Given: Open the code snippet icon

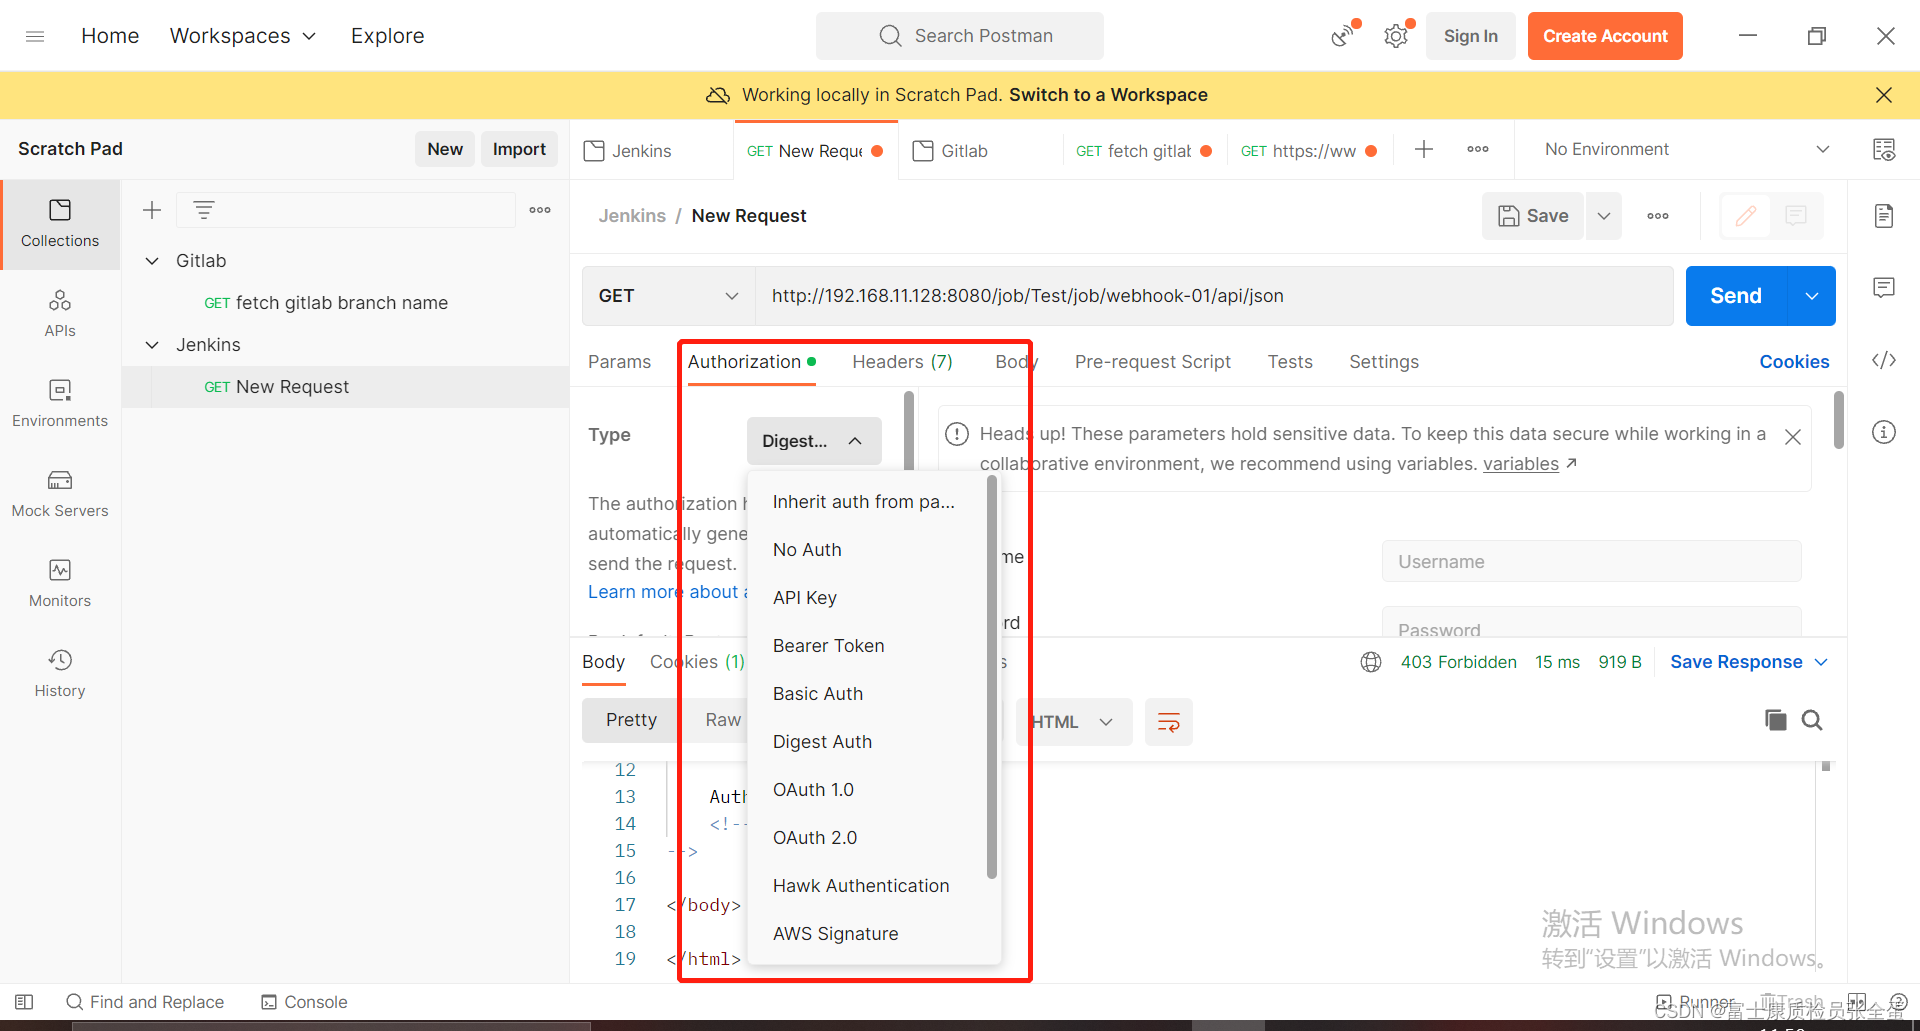Looking at the screenshot, I should (x=1884, y=360).
